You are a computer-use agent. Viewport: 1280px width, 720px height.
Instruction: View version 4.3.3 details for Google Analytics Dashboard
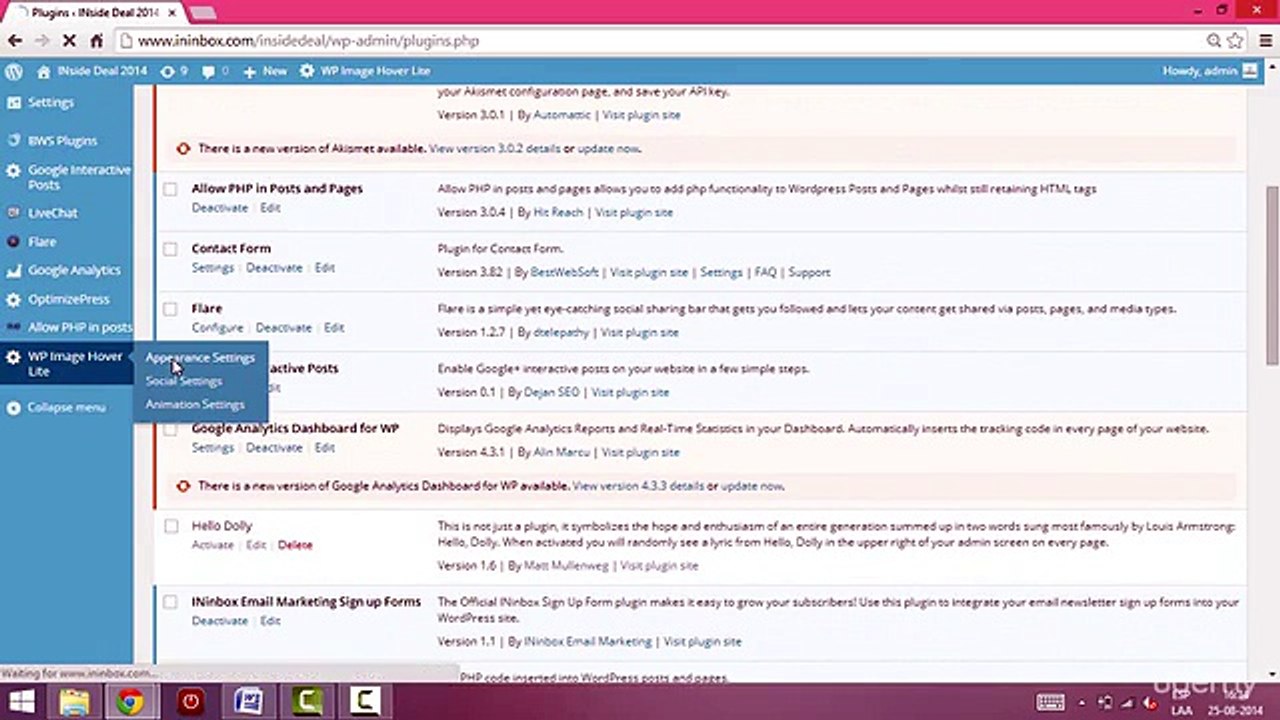(638, 486)
